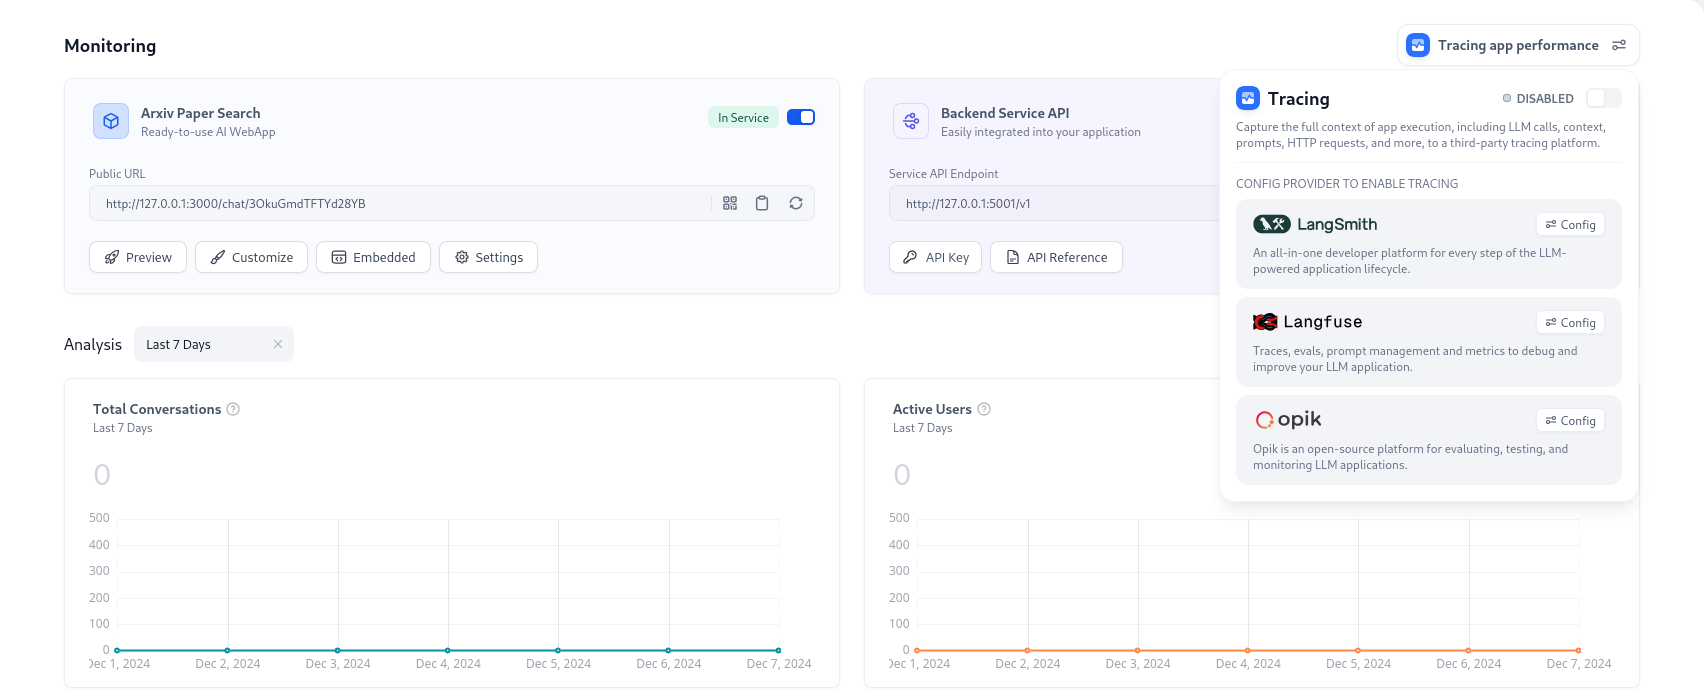The width and height of the screenshot is (1704, 699).
Task: Open Config for Langfuse provider
Action: pyautogui.click(x=1570, y=323)
